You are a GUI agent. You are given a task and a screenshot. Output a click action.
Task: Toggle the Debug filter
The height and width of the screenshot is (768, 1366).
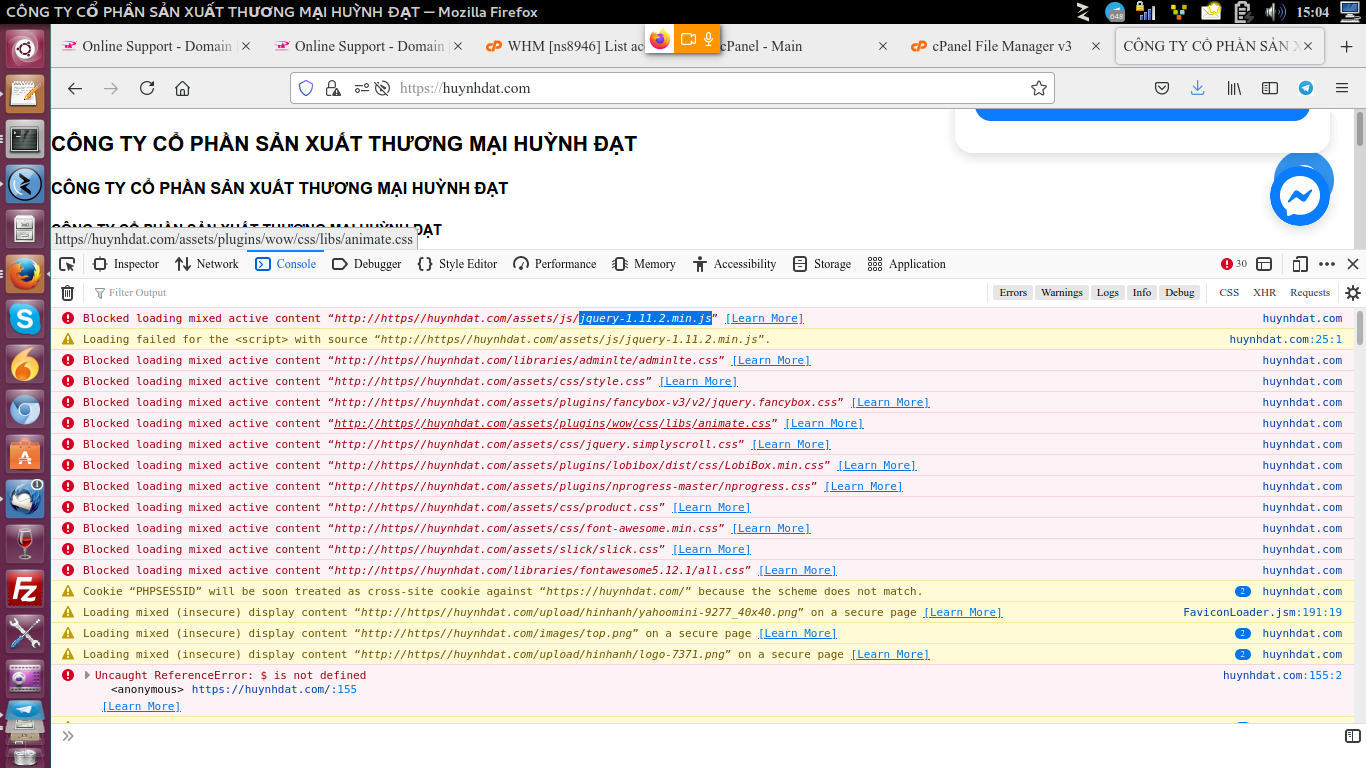(x=1180, y=292)
